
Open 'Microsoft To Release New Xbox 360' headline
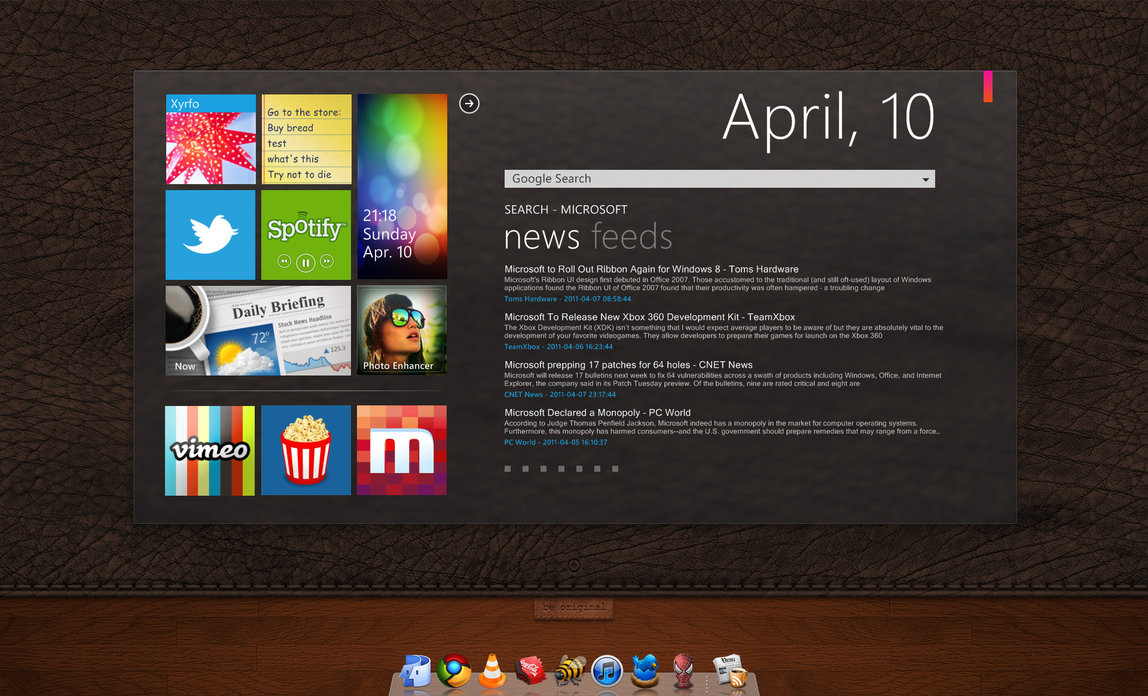tap(649, 317)
